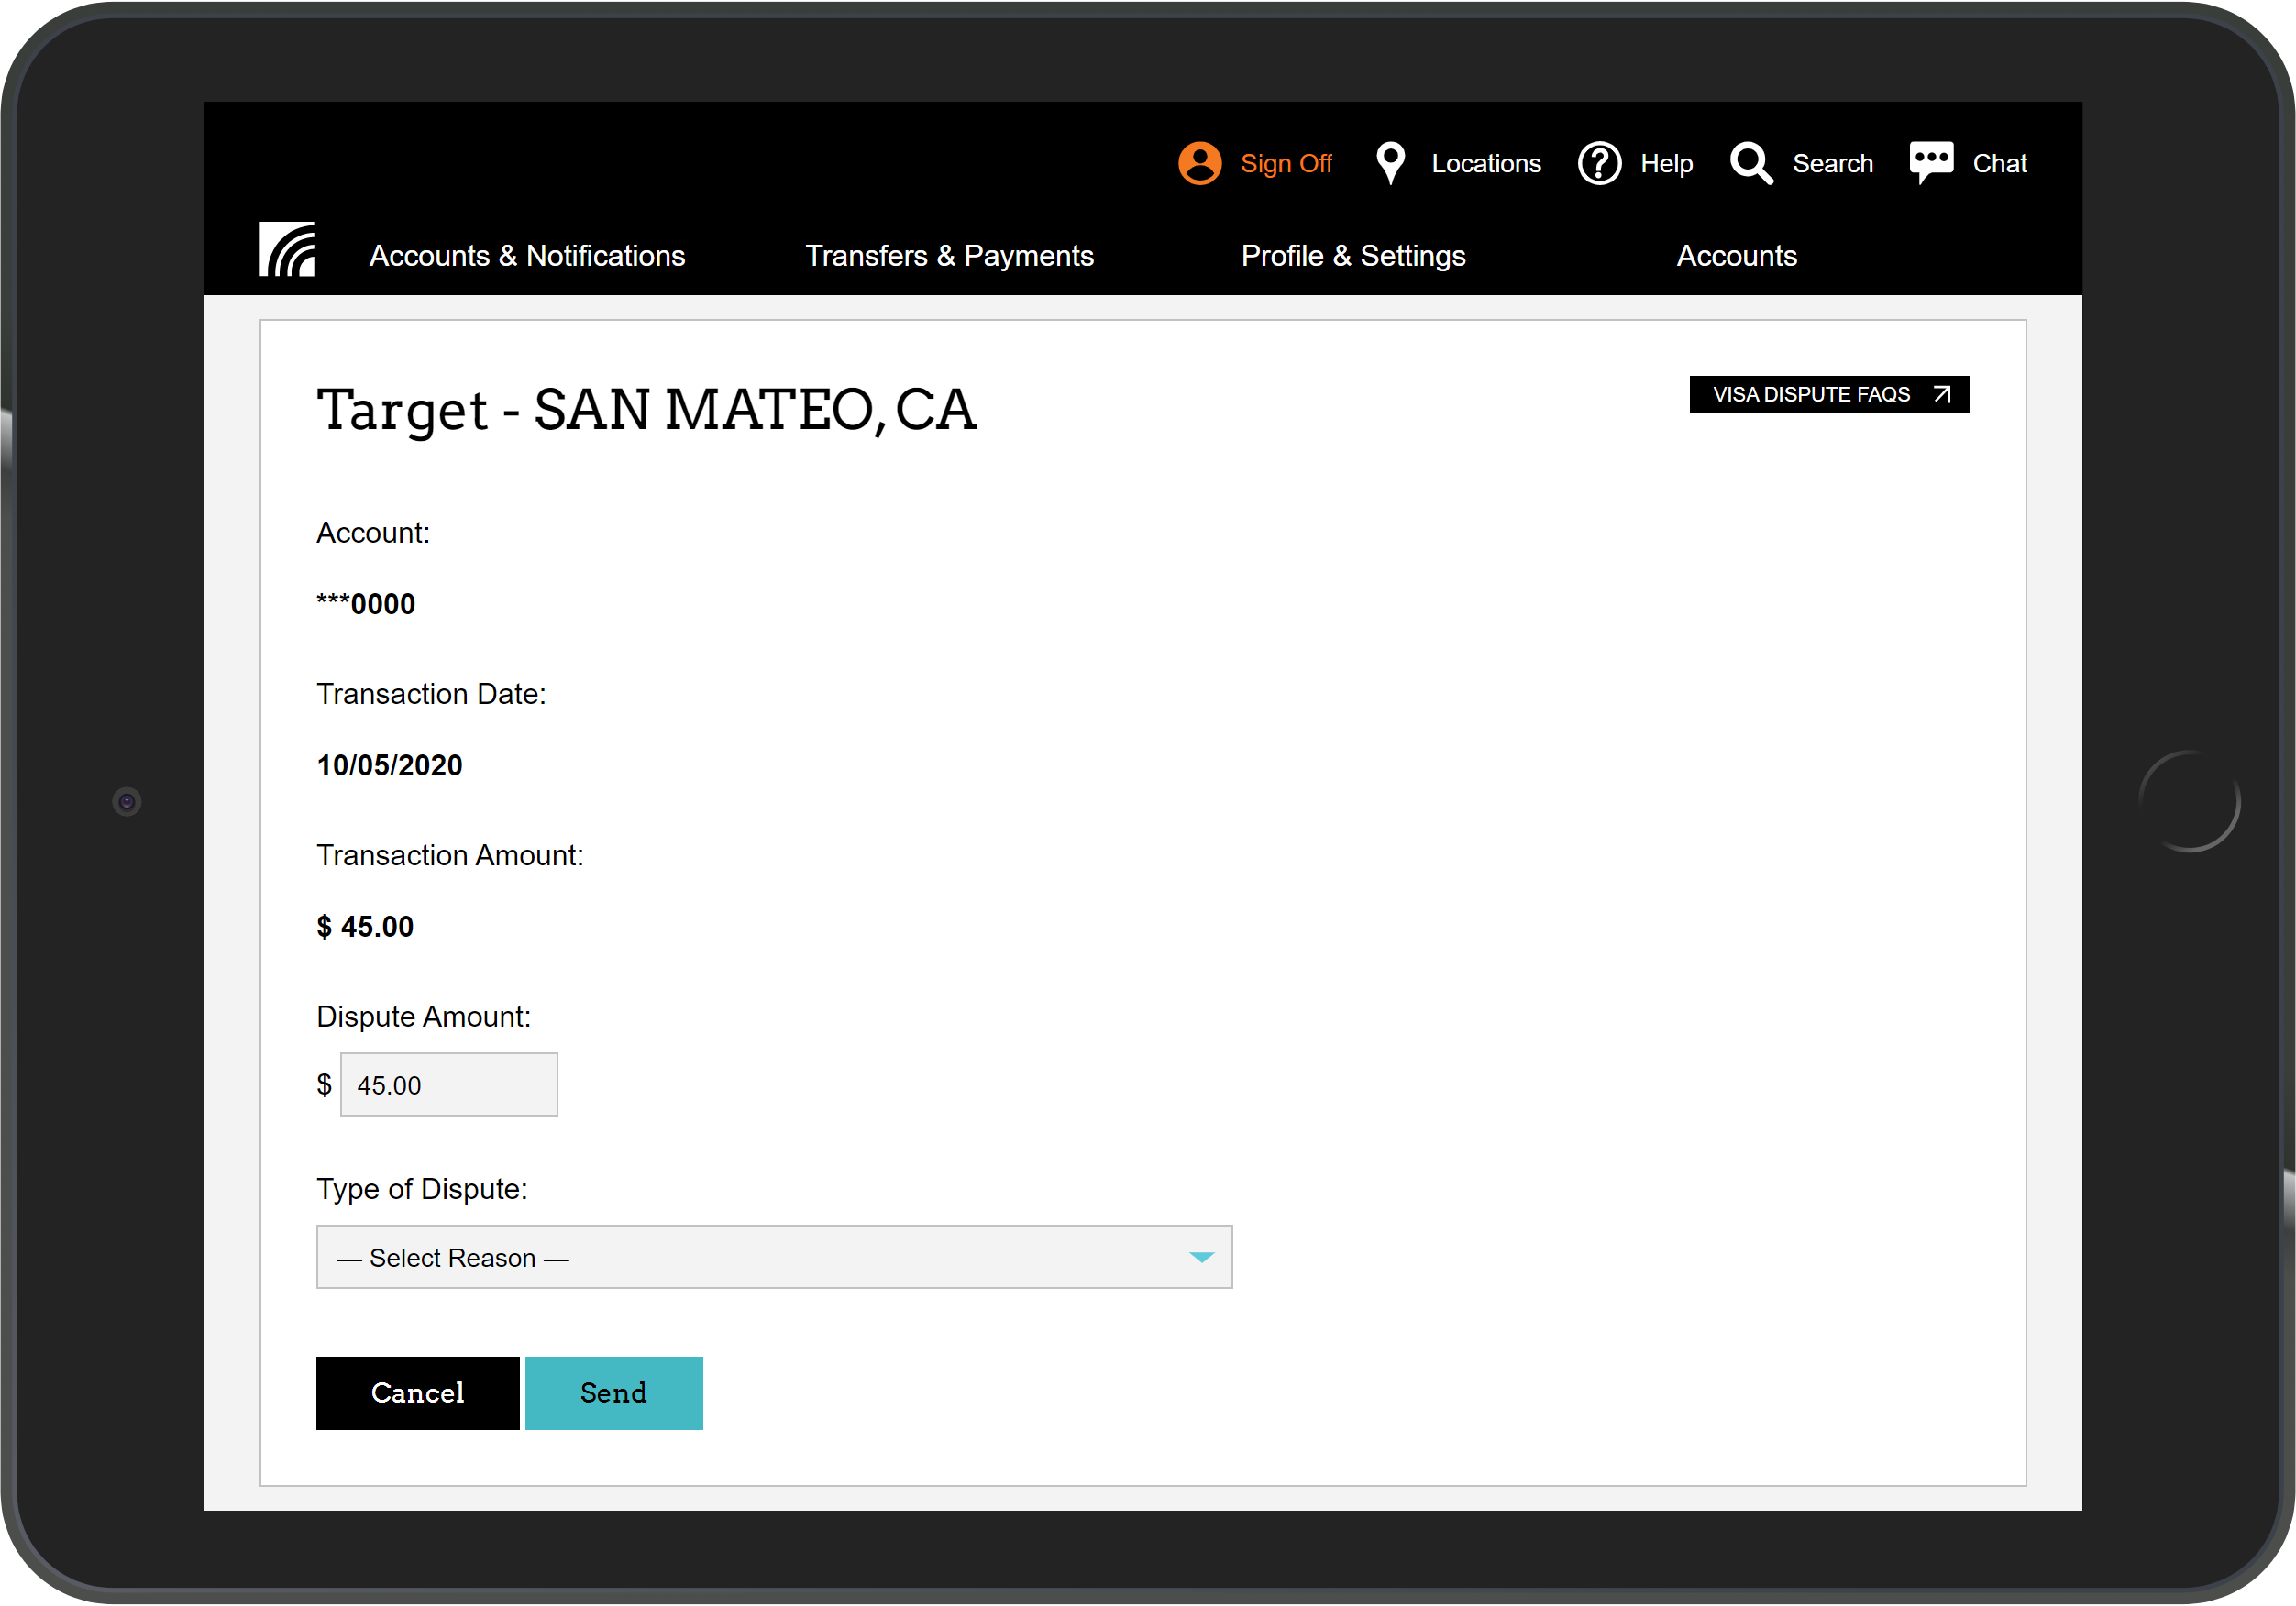Expand the Type of Dispute dropdown

click(x=774, y=1257)
